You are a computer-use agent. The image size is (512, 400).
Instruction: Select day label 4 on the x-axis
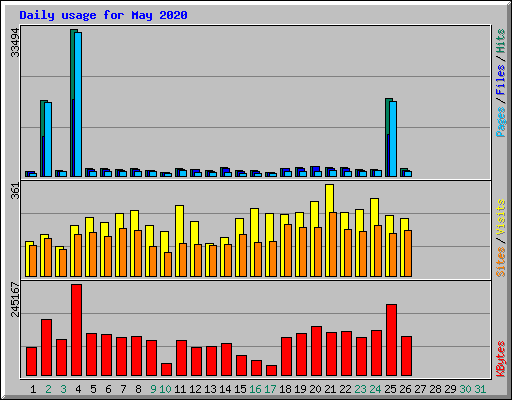(78, 389)
